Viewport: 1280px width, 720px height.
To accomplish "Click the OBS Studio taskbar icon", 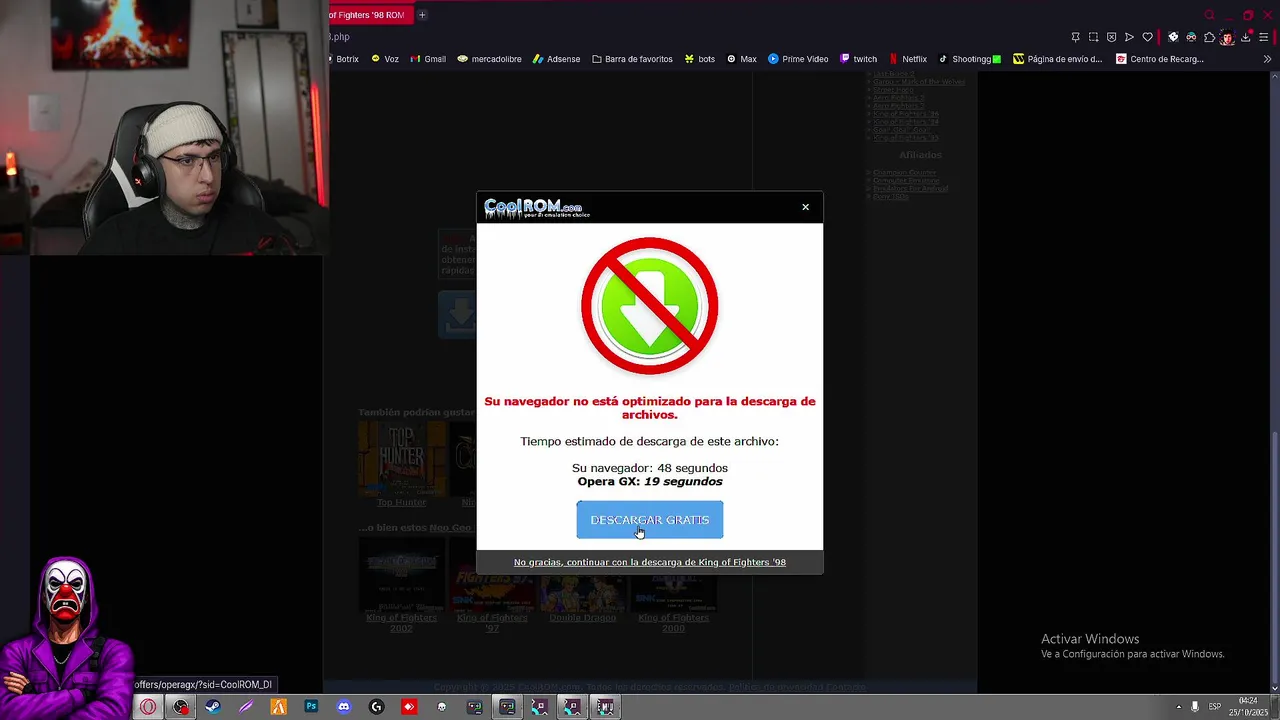I will [x=180, y=707].
